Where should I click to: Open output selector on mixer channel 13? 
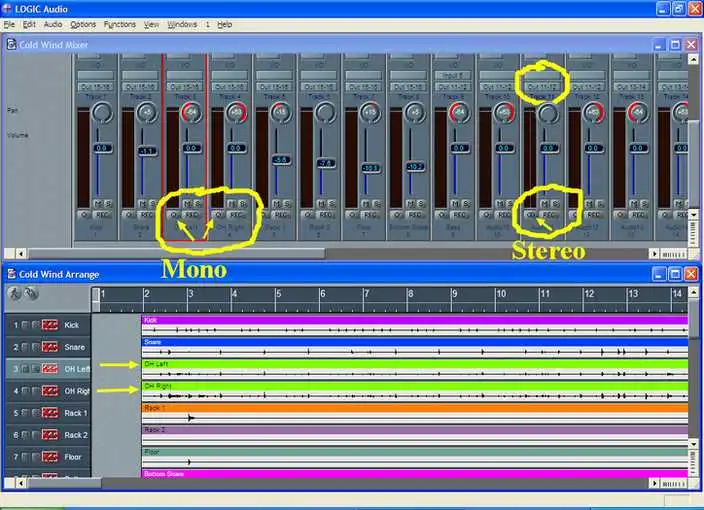632,87
